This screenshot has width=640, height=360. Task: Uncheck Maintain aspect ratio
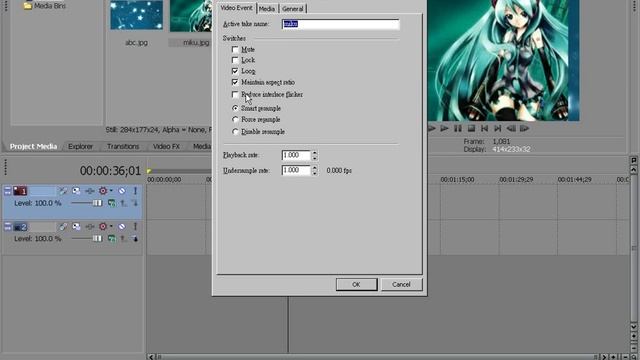point(235,82)
